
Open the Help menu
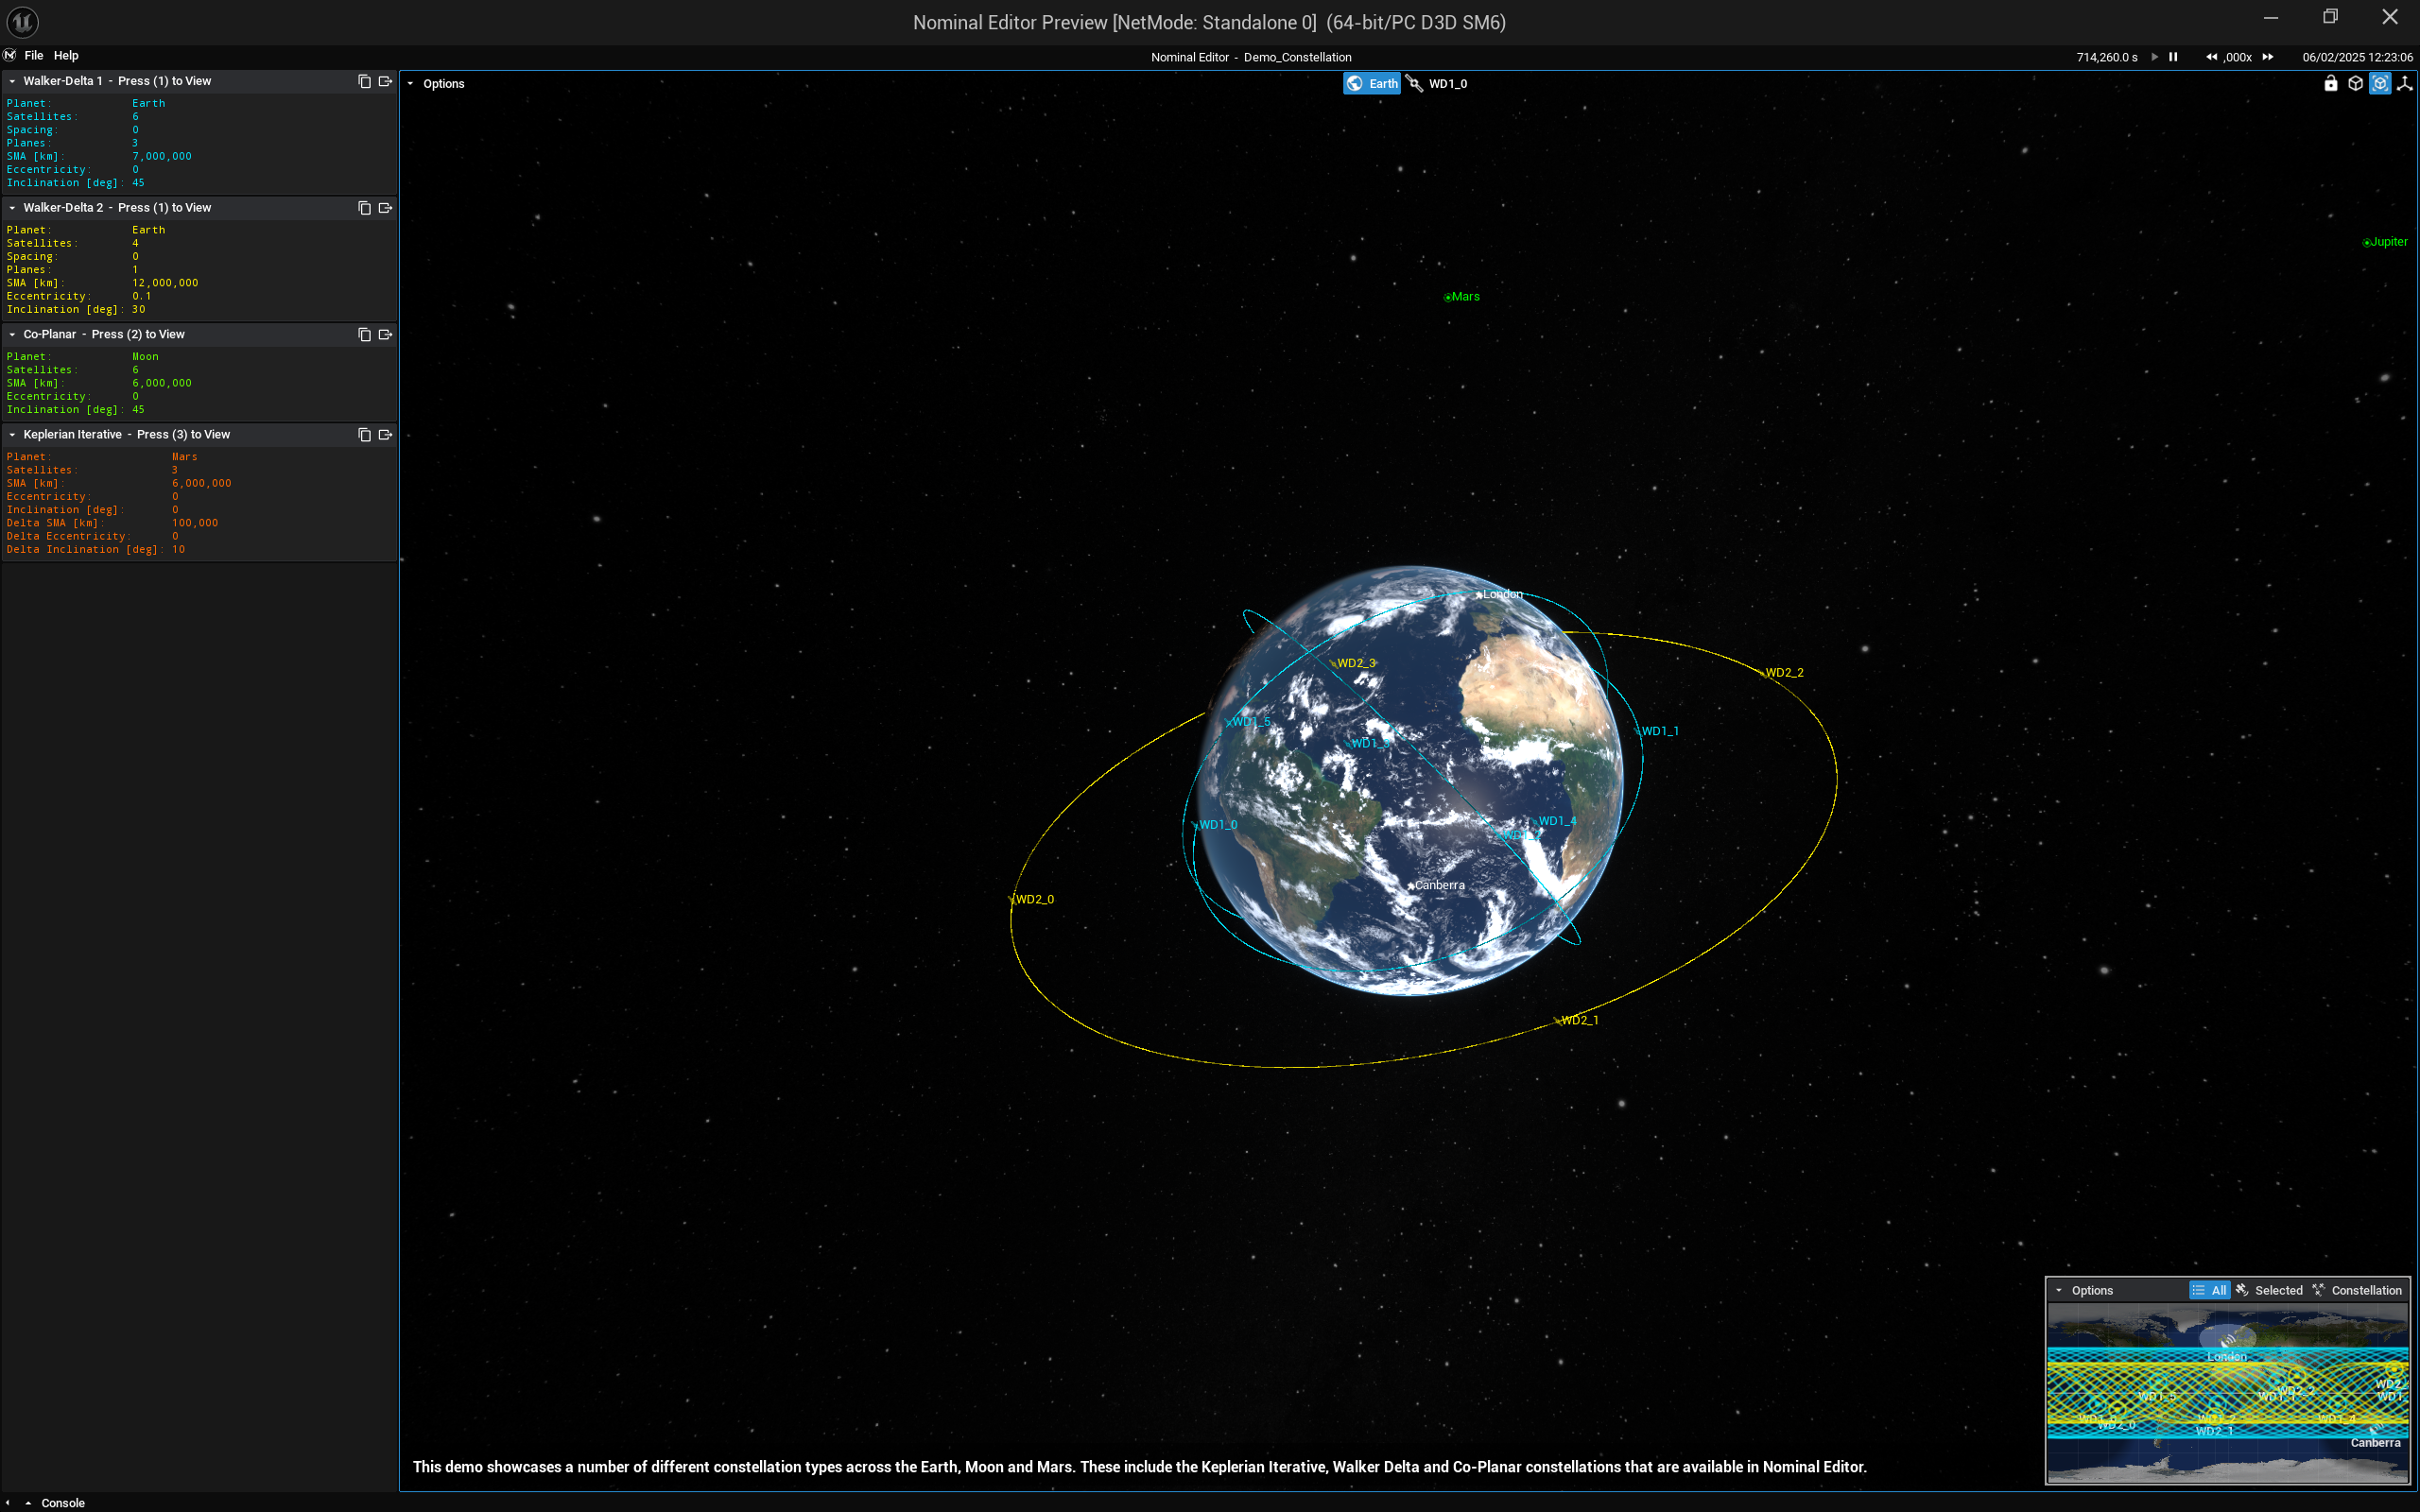[x=66, y=56]
